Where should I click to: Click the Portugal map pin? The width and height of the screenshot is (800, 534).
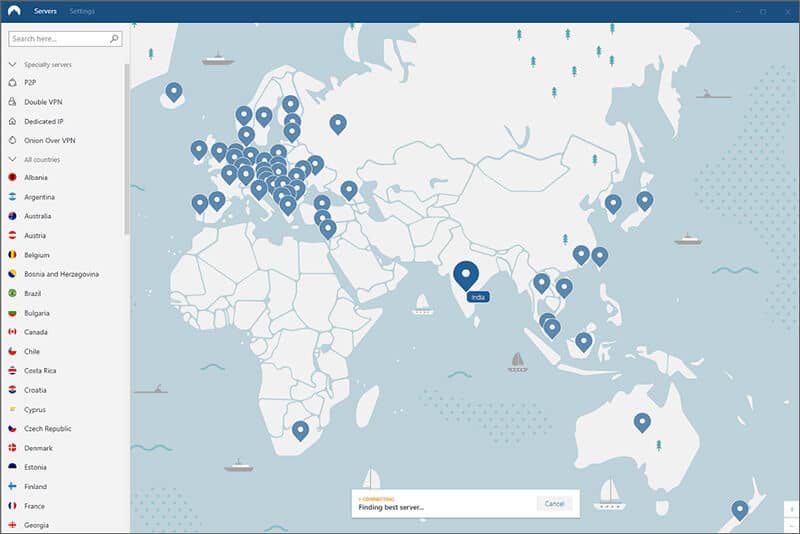[199, 204]
